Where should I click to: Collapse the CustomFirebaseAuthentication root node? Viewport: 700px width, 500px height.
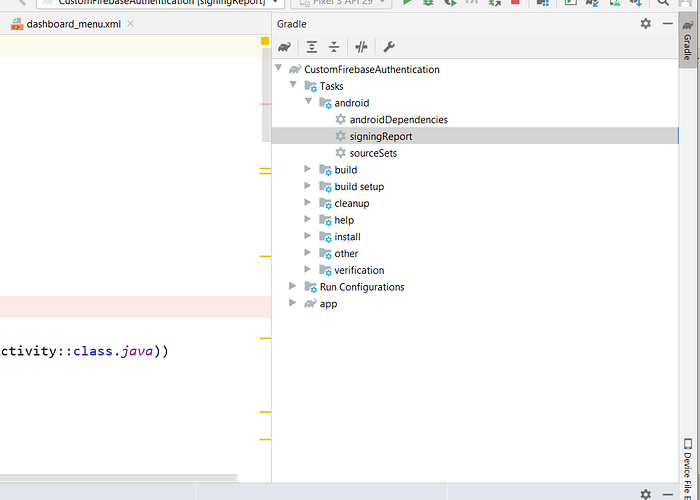point(279,68)
